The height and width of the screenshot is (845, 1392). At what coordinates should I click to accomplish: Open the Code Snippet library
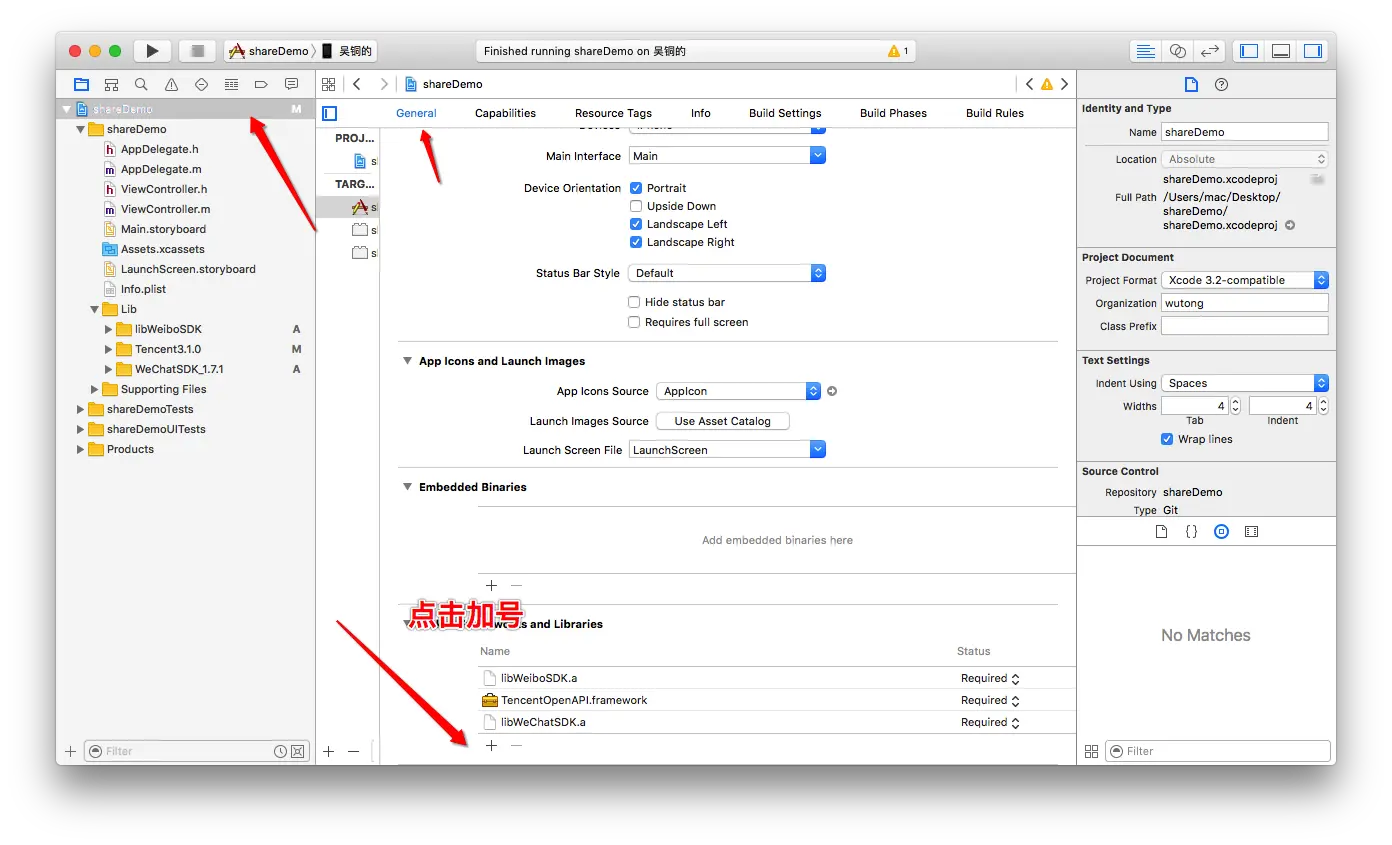point(1191,532)
